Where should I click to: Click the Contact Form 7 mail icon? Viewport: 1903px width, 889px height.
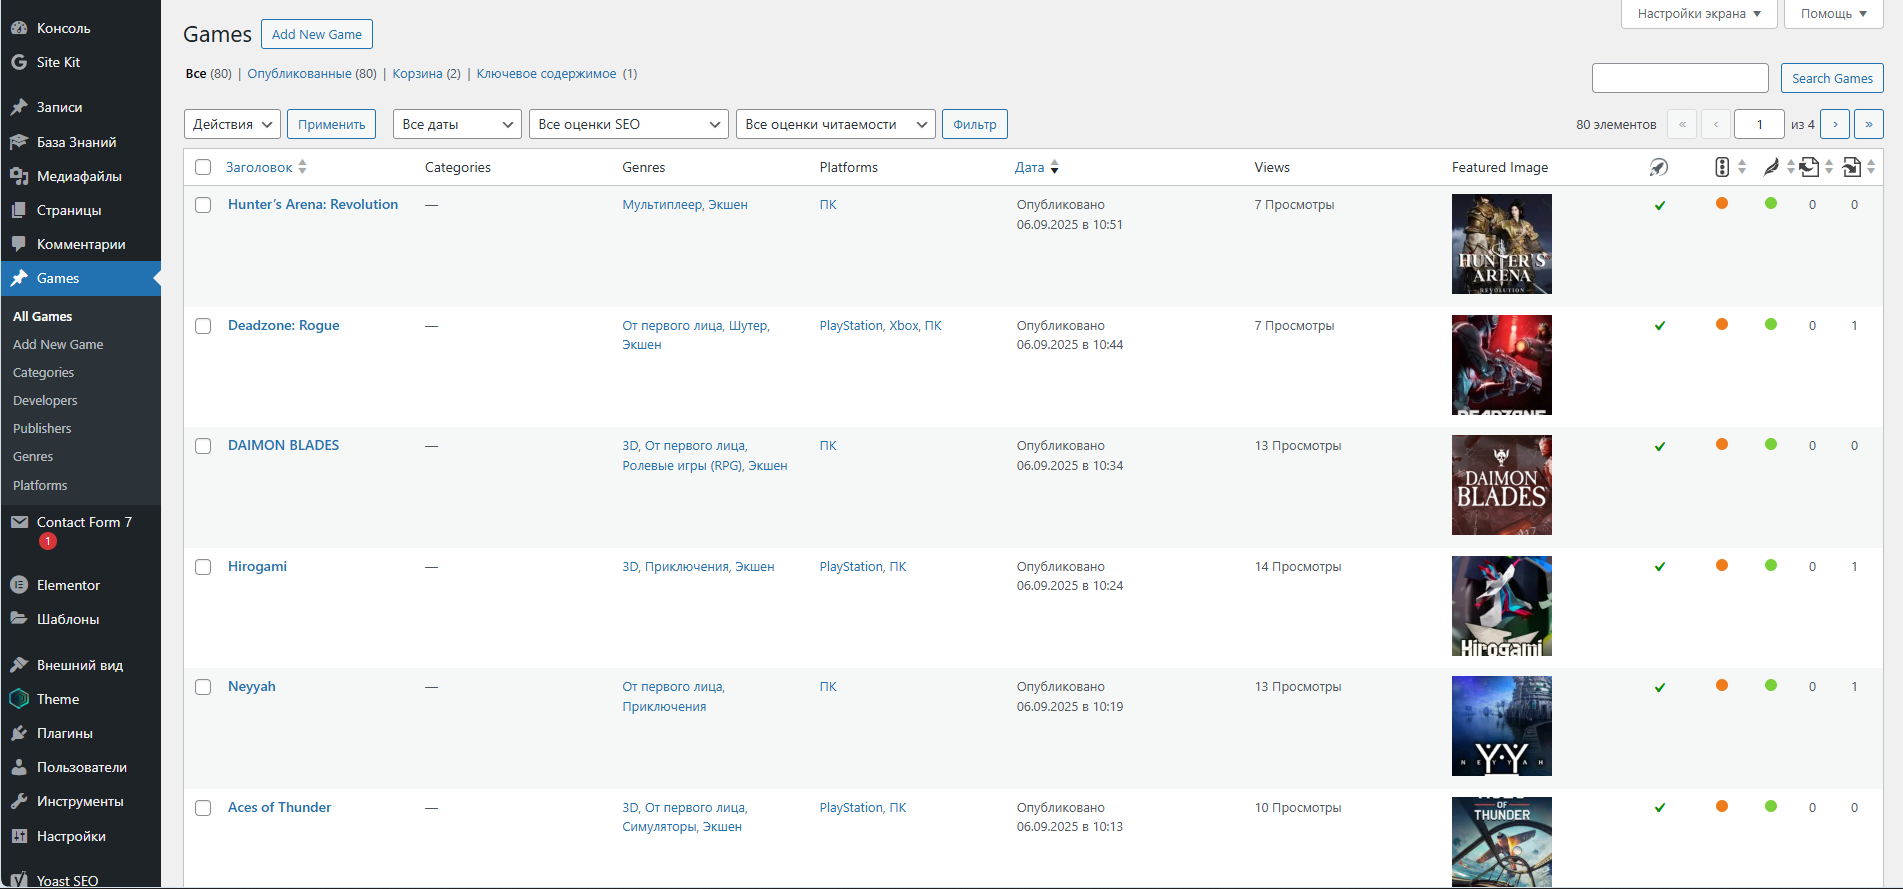tap(19, 522)
